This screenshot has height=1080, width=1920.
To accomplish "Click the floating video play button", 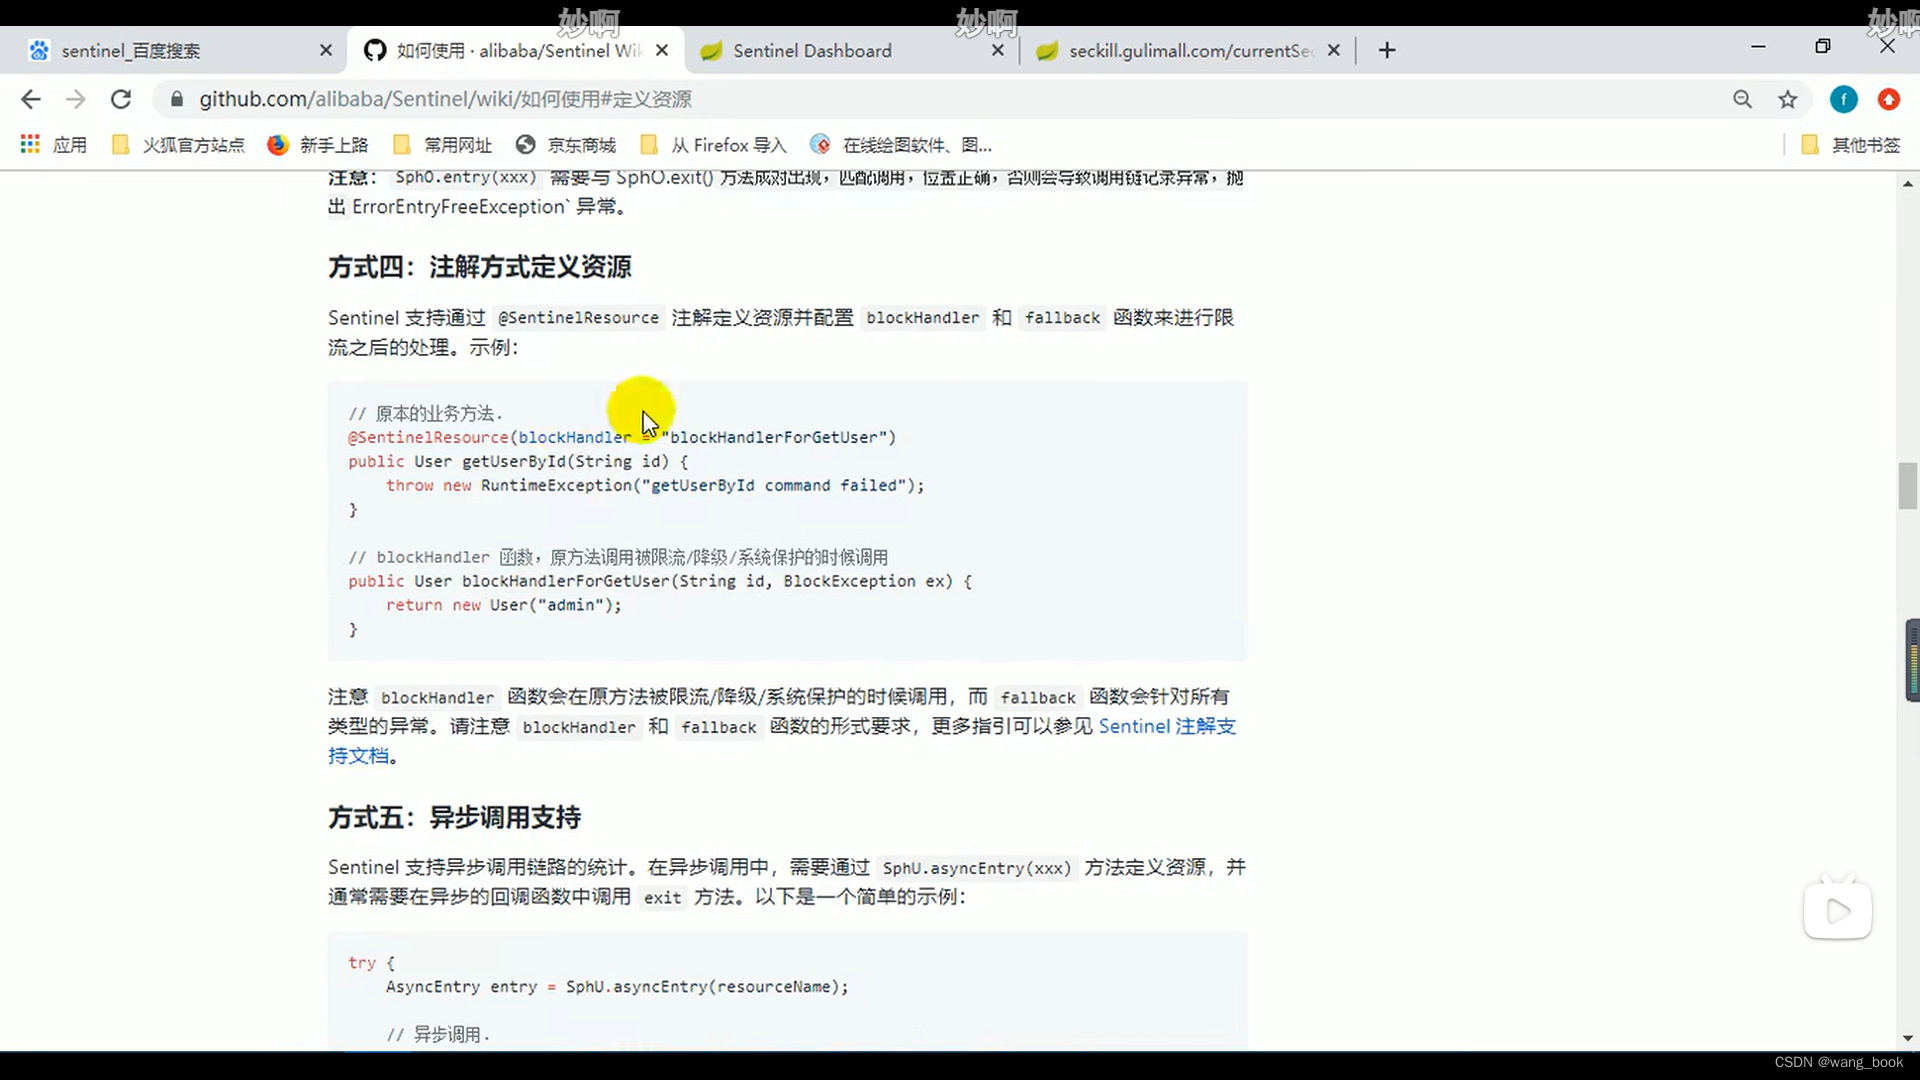I will click(x=1838, y=911).
